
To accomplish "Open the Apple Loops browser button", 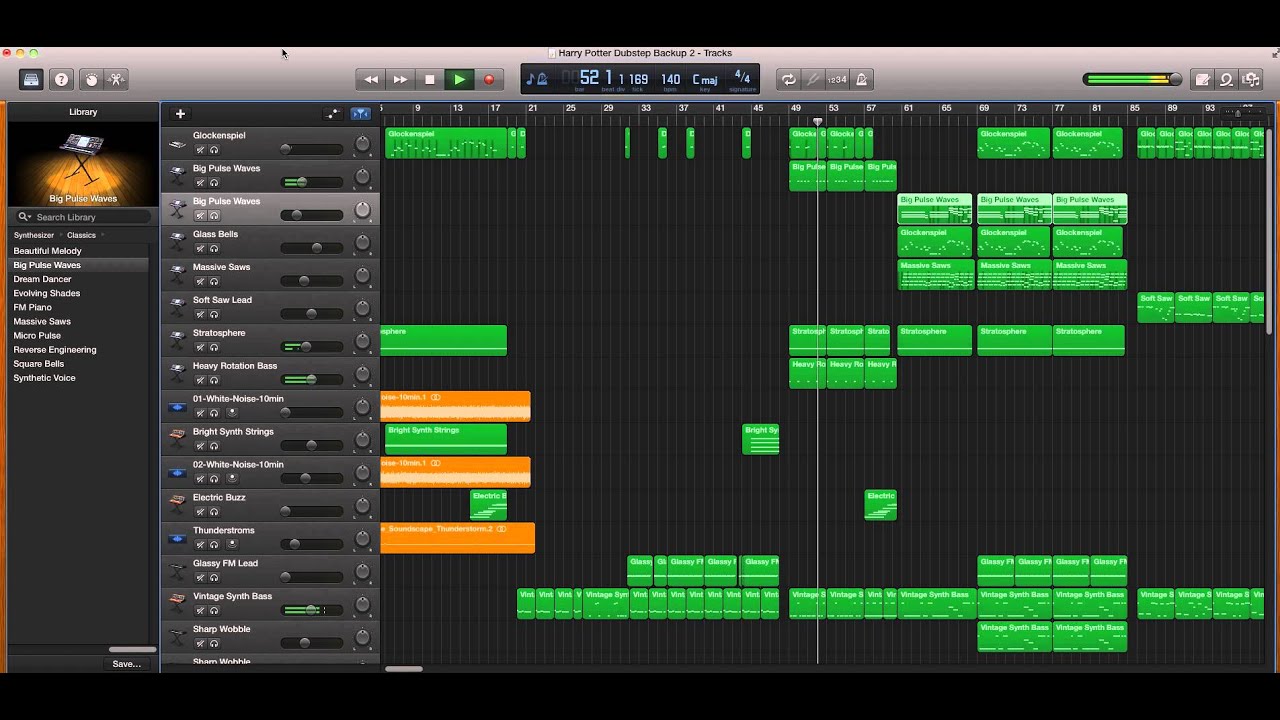I will tap(1227, 80).
